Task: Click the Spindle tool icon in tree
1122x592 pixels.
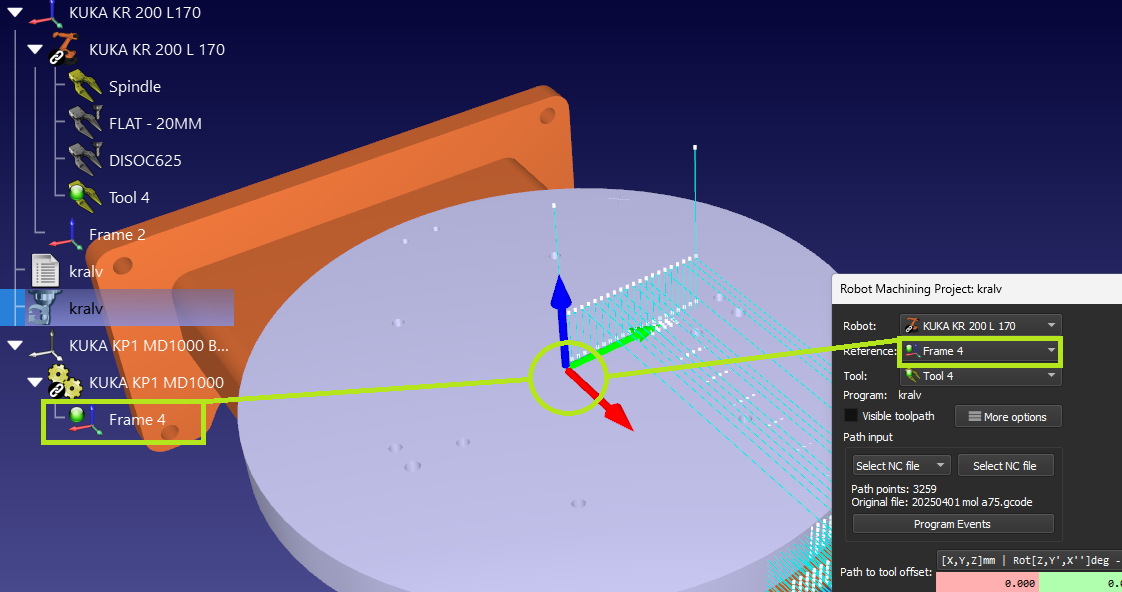Action: (85, 86)
